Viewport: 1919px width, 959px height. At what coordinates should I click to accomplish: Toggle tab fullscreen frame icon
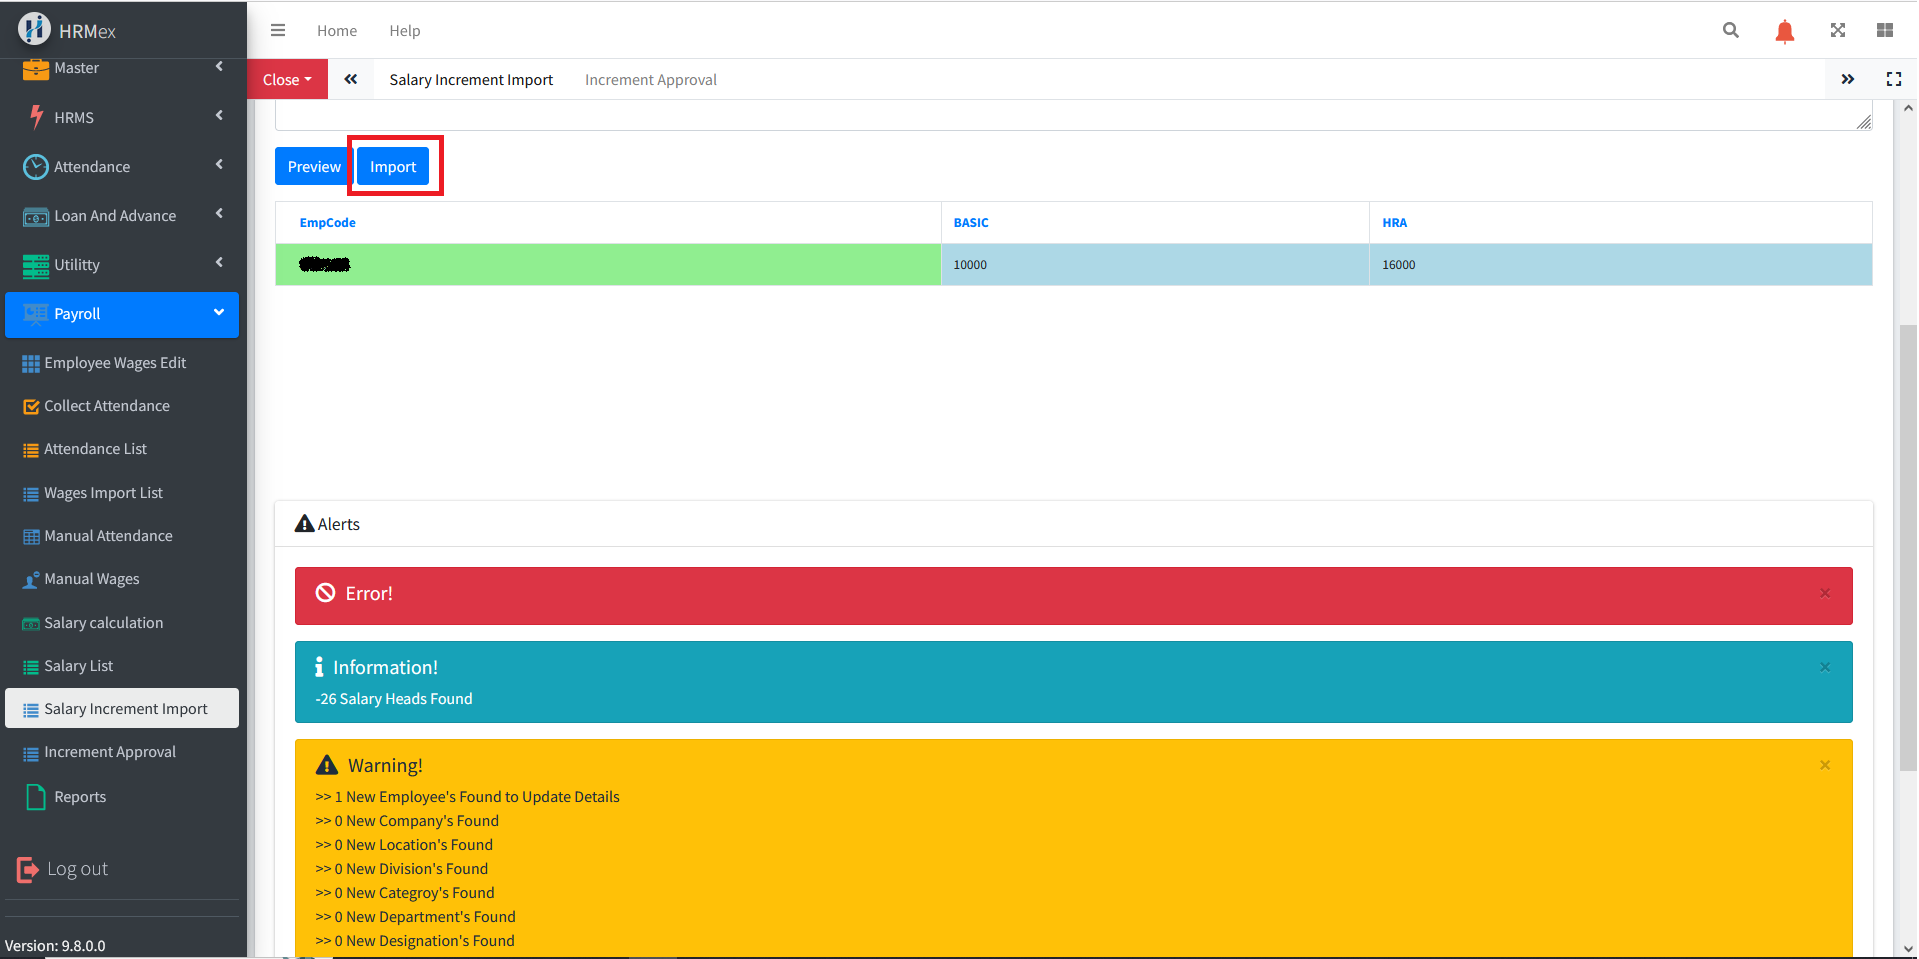[x=1893, y=80]
